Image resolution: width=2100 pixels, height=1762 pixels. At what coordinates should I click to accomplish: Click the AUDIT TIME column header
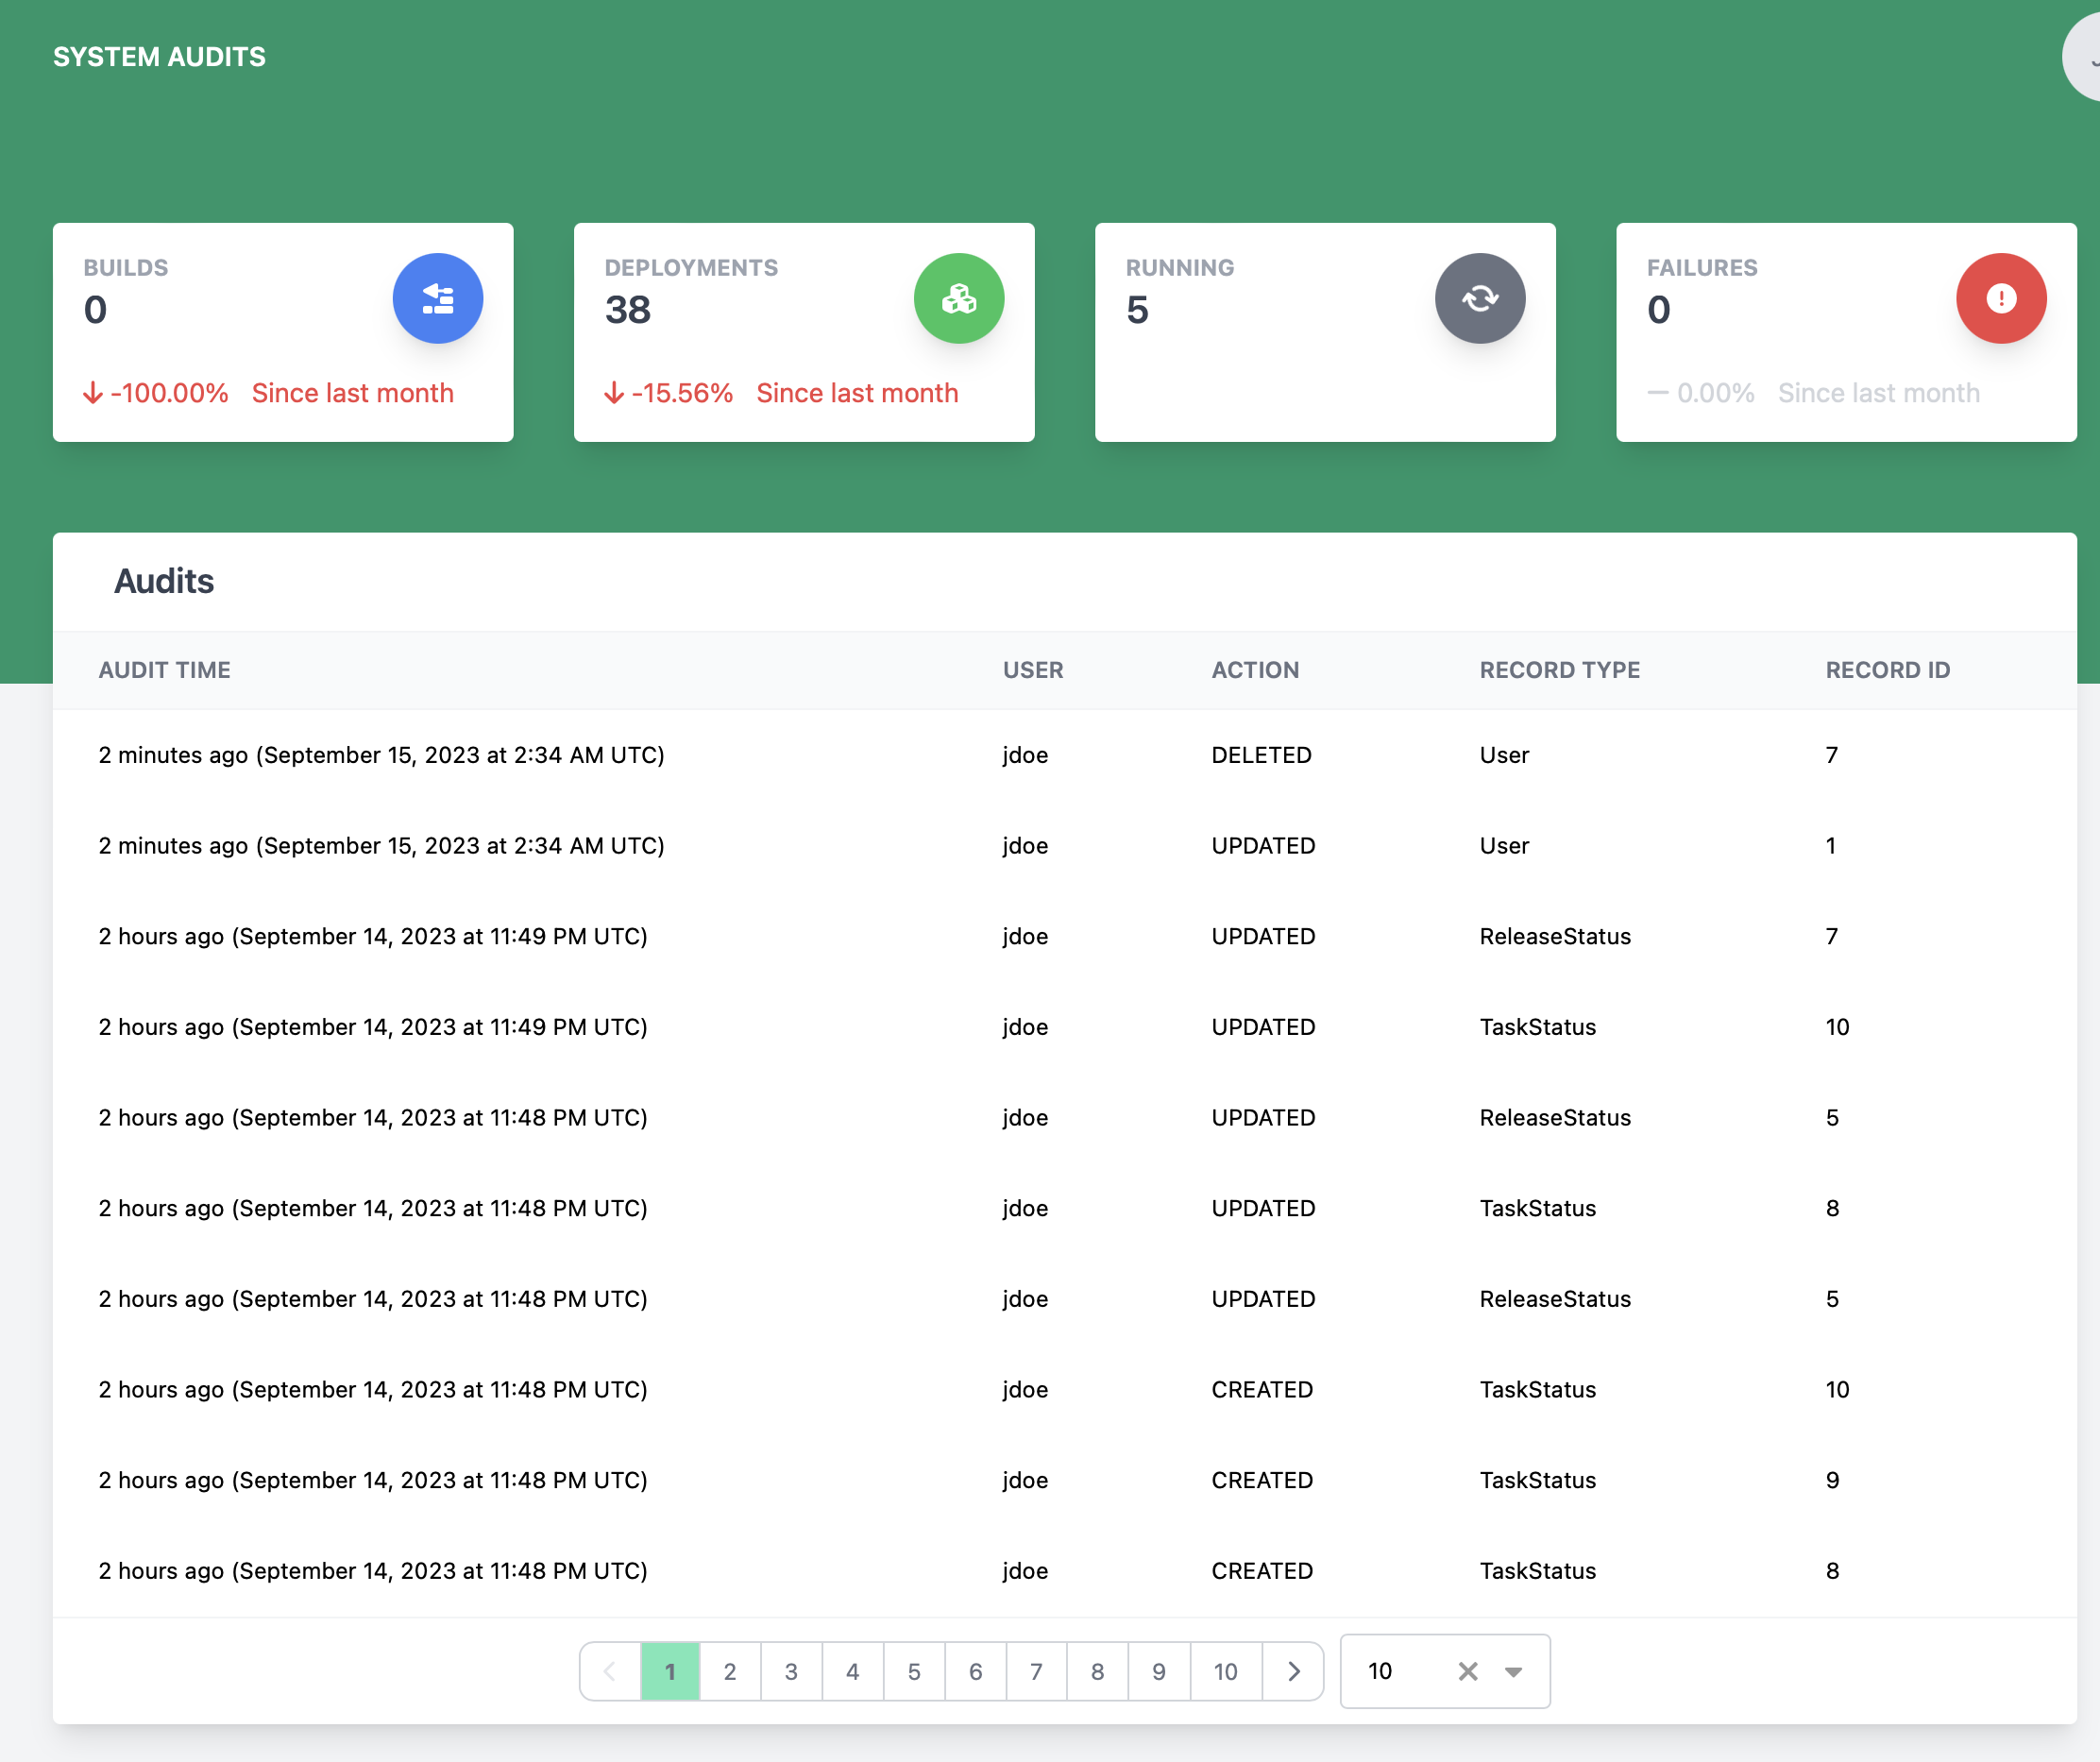(x=164, y=670)
